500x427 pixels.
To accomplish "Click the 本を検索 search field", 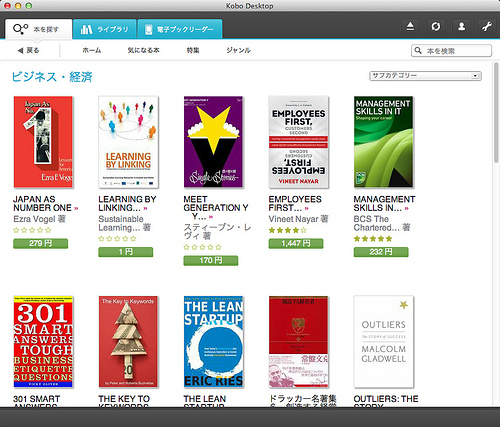I will [x=452, y=51].
